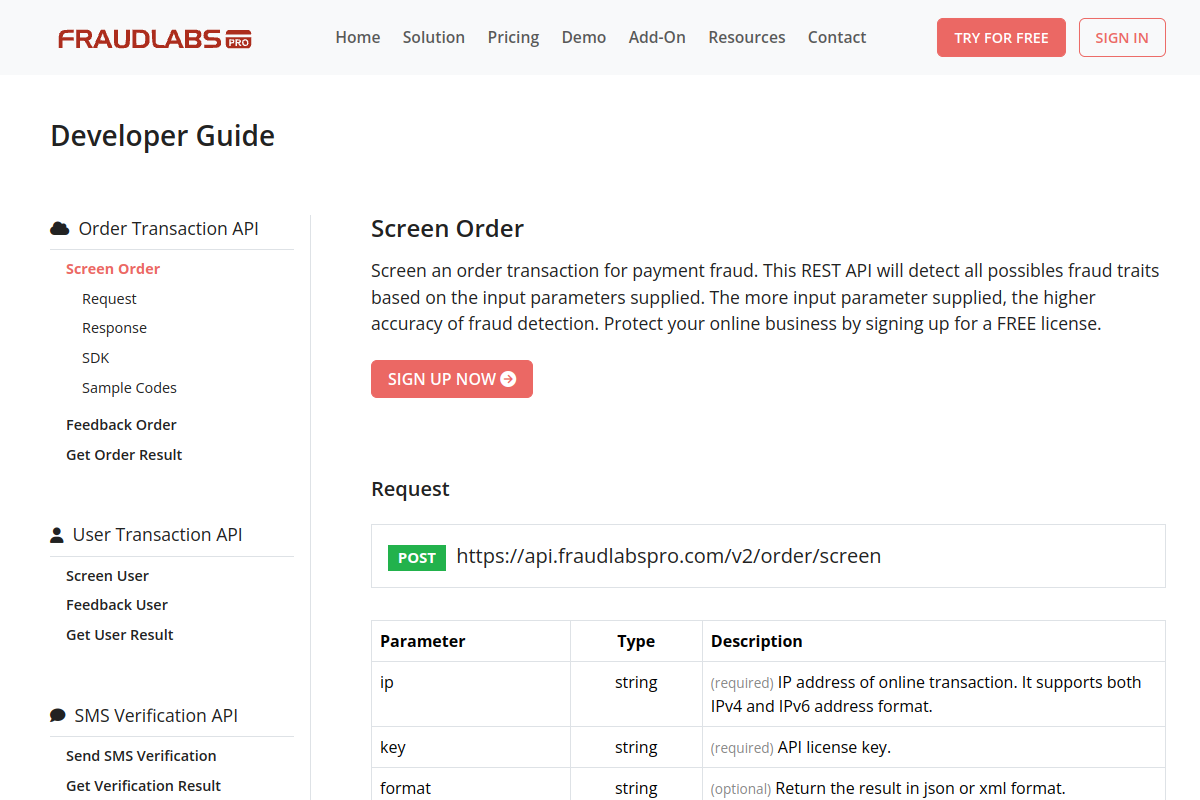Go to the Pricing page
This screenshot has height=800, width=1200.
[x=513, y=37]
